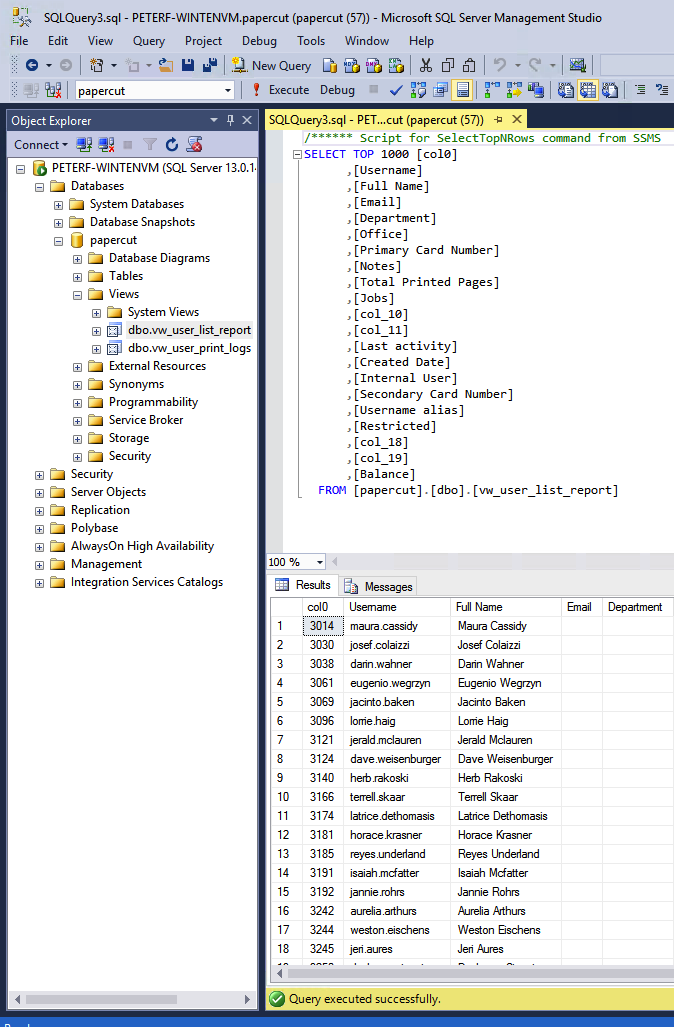The width and height of the screenshot is (674, 1027).
Task: Toggle the highlighted IntelliSense Enabled icon
Action: coord(462,90)
